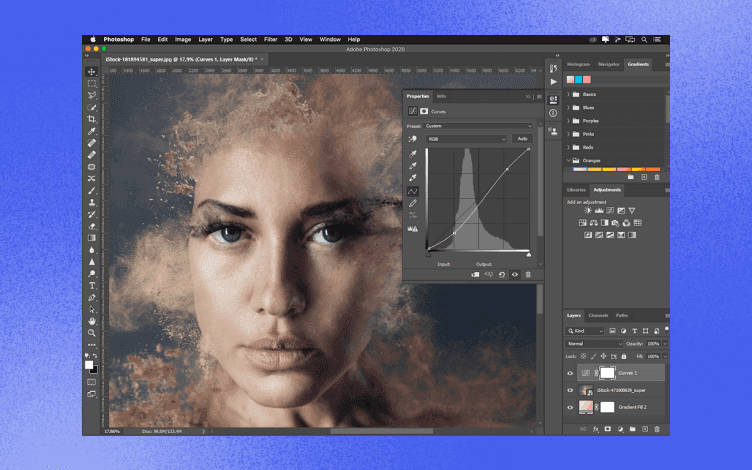Click the black point eyedropper in Curves
This screenshot has width=752, height=470.
click(x=412, y=154)
